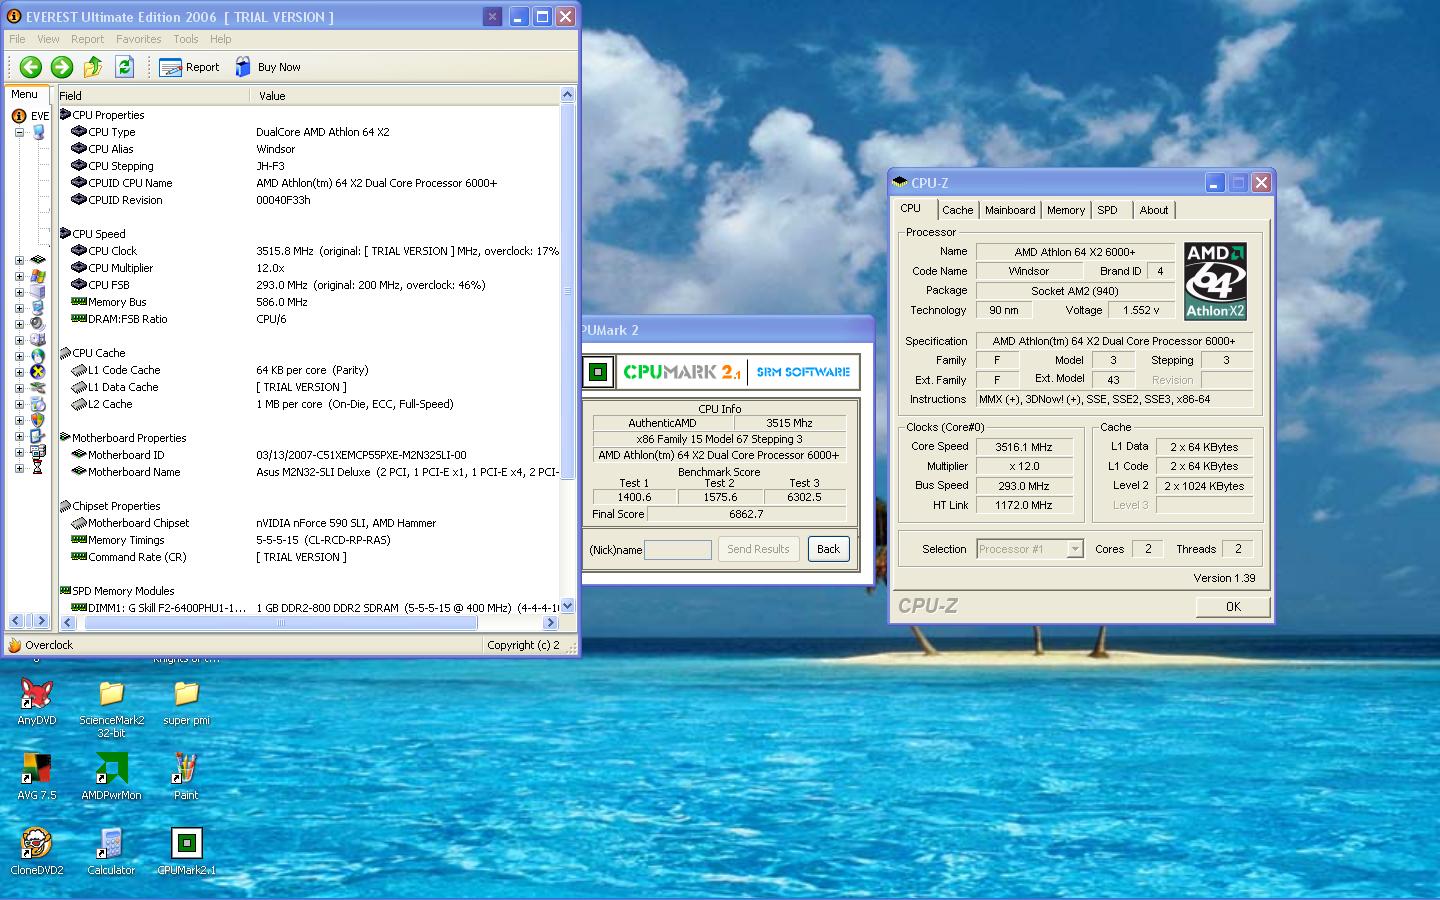Select the globe Network icon in tree

38,356
